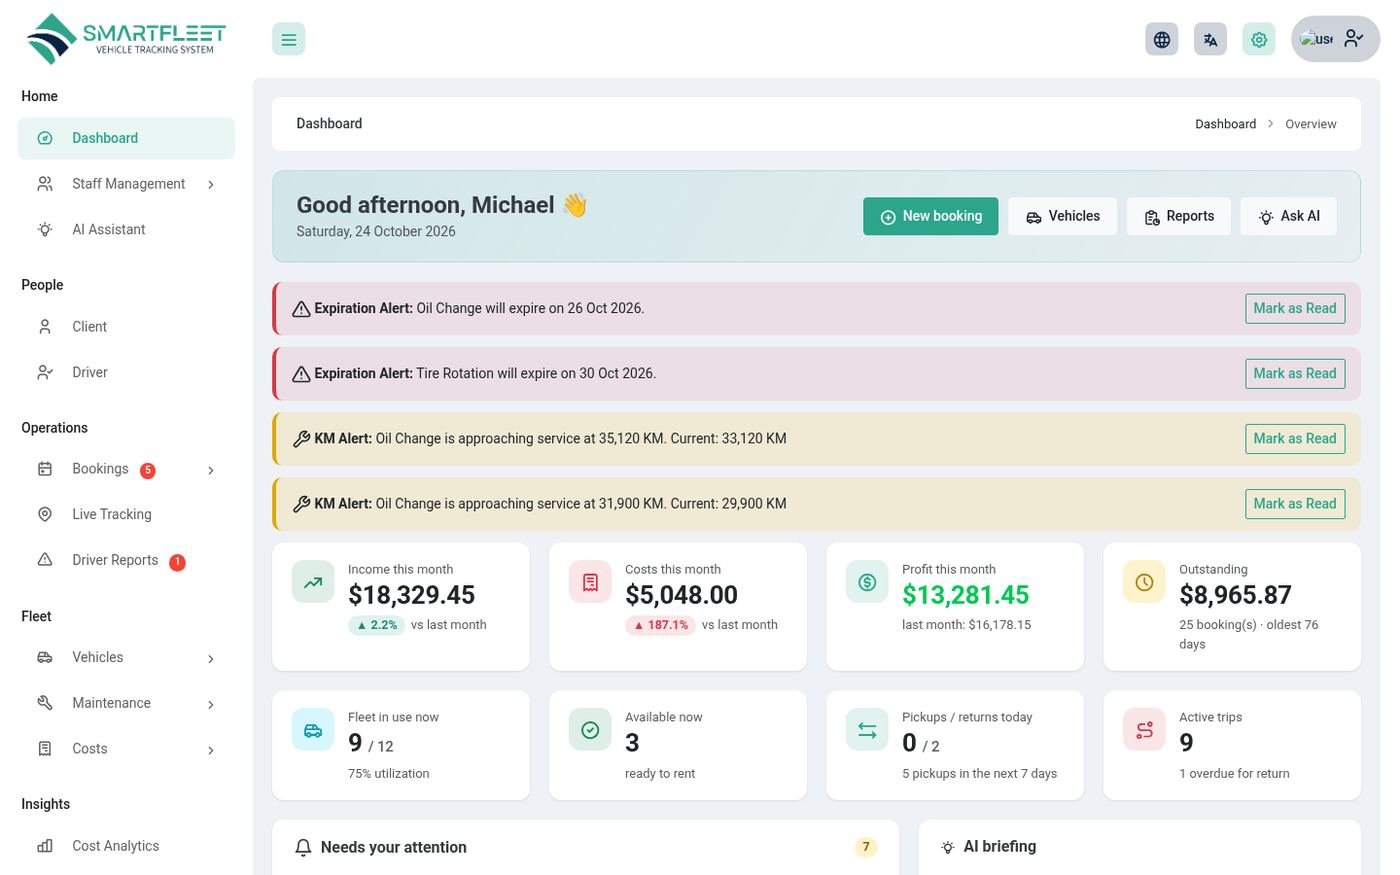Expand the Maintenance submenu chevron
Image resolution: width=1400 pixels, height=875 pixels.
click(x=211, y=705)
